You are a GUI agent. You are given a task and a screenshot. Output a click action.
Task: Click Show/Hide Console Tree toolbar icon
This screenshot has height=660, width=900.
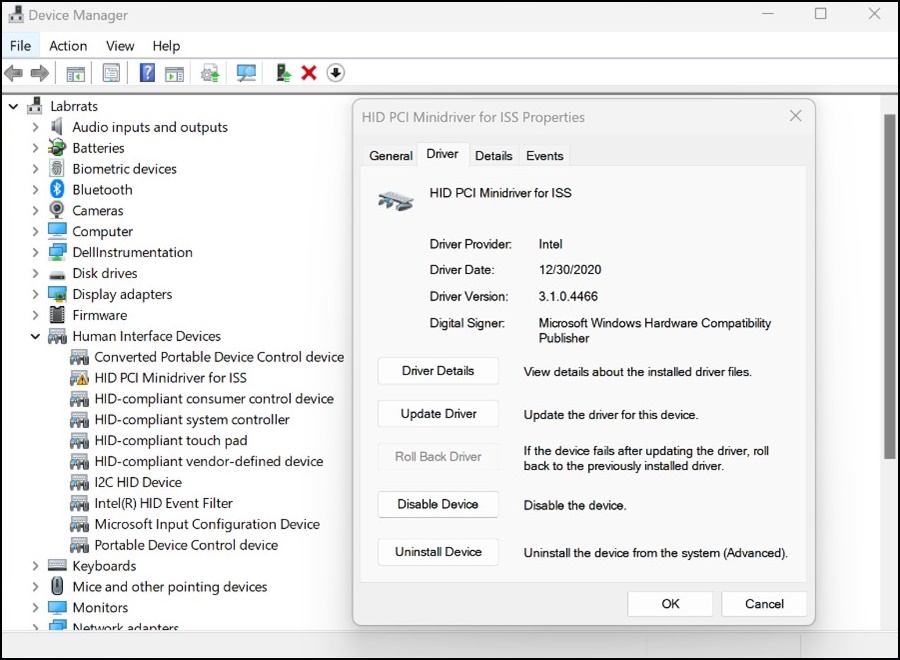point(76,73)
